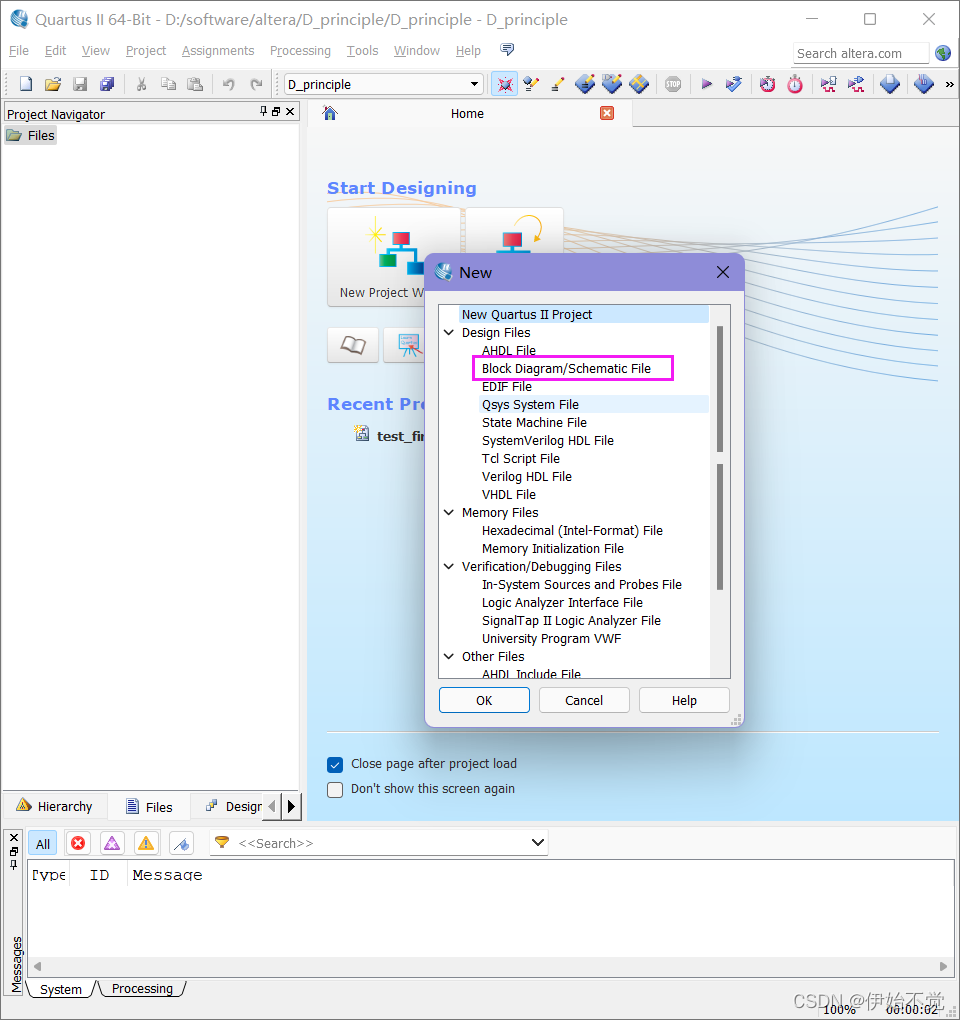
Task: Click the purple Start Compilation play icon
Action: pyautogui.click(x=707, y=84)
